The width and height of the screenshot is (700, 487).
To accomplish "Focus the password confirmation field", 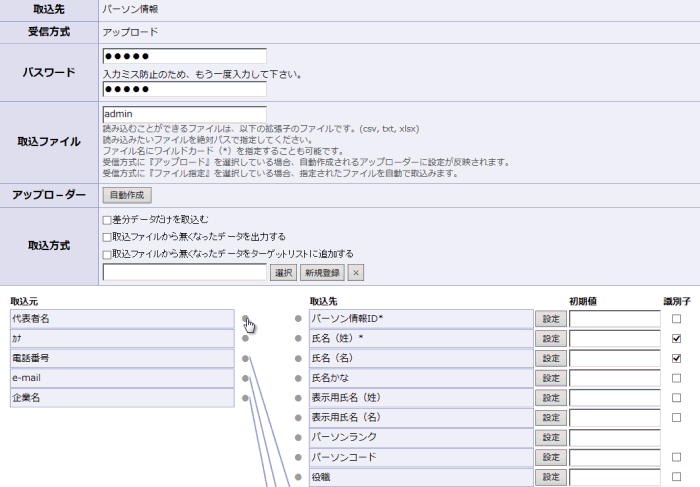I will [x=185, y=89].
